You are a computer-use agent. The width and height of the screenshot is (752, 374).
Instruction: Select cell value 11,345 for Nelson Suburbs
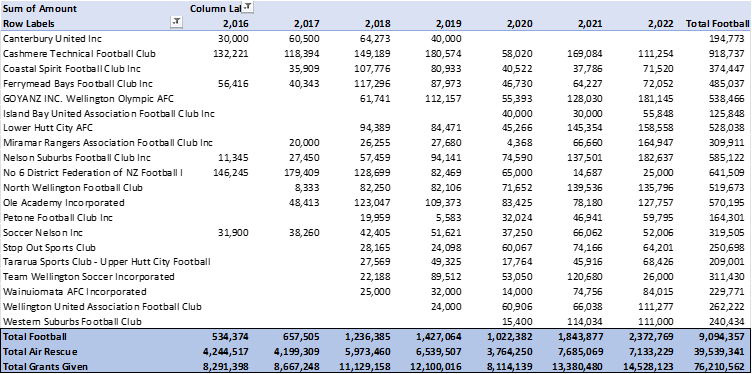coord(234,158)
